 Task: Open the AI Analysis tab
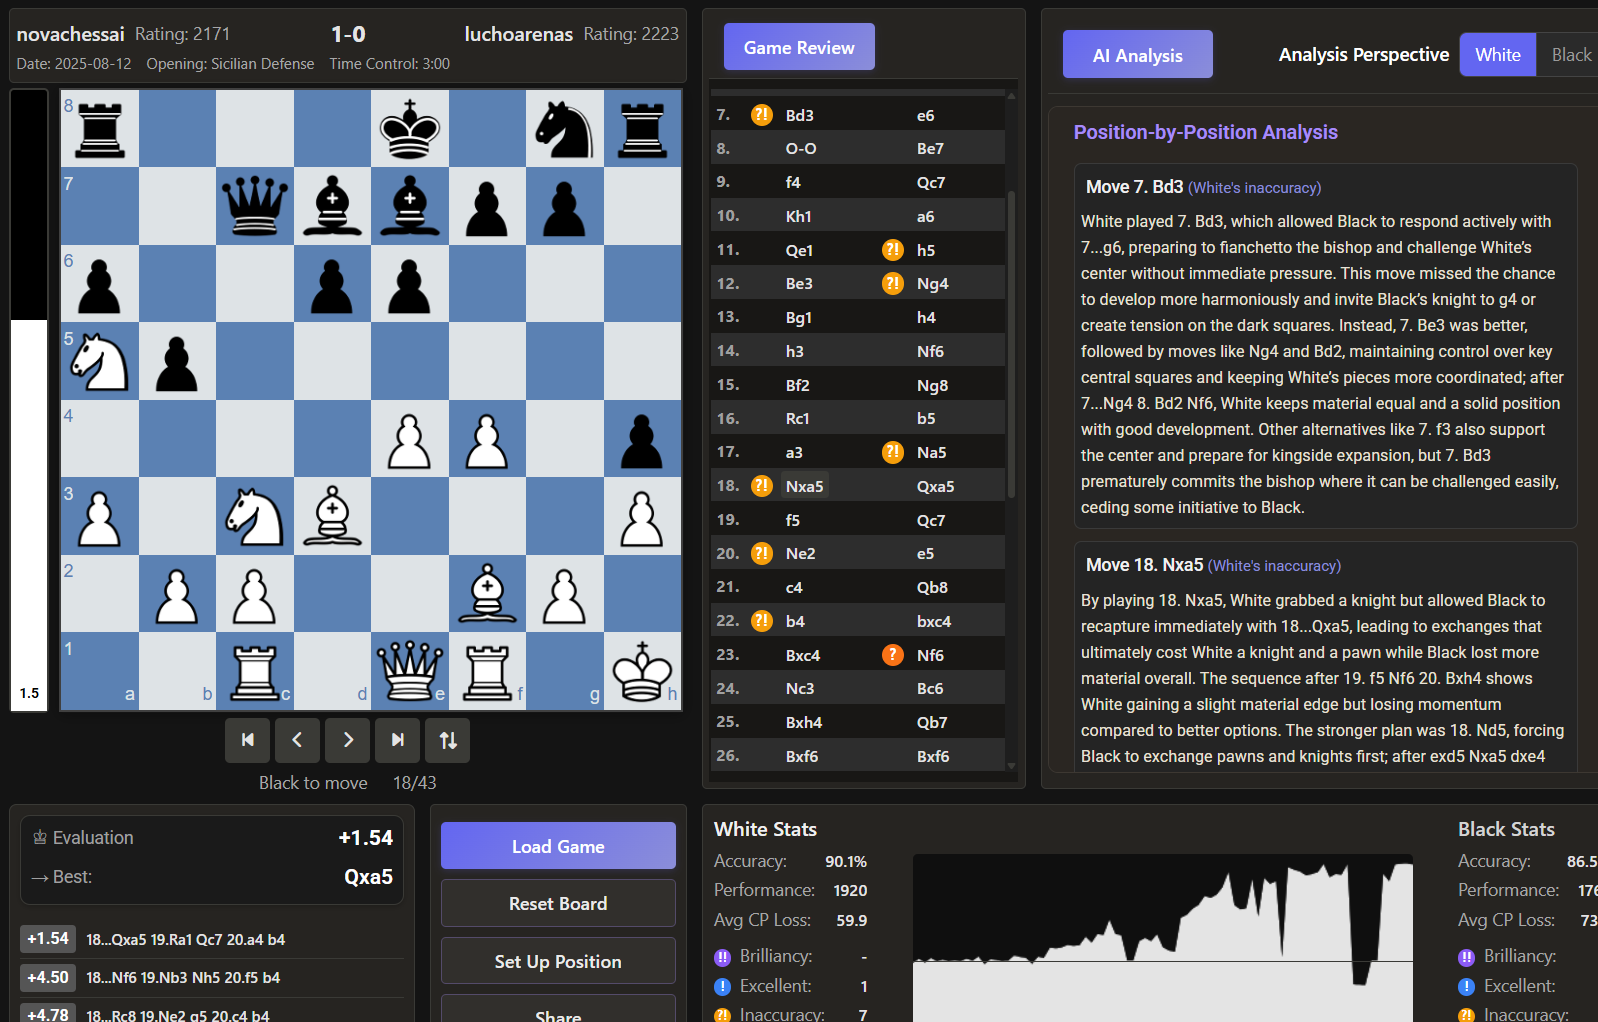(1137, 55)
